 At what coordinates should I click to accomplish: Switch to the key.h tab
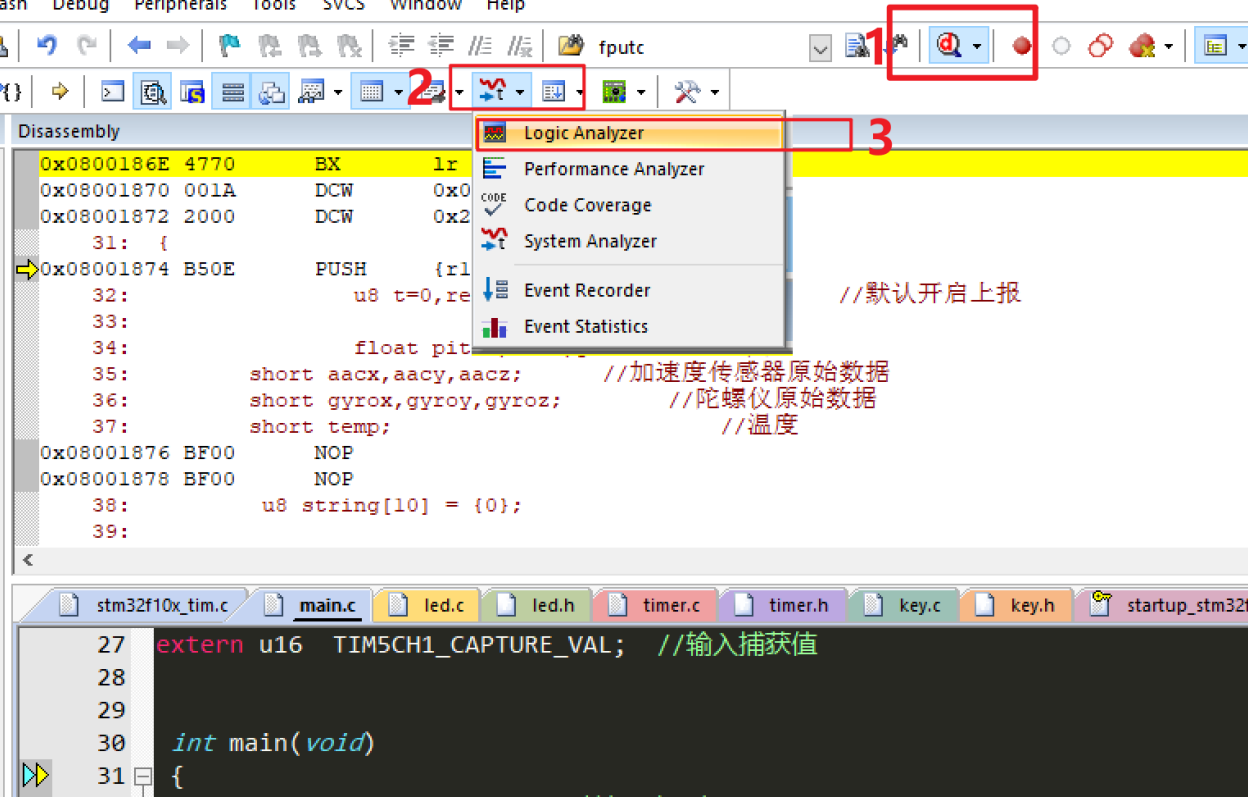(x=1015, y=605)
